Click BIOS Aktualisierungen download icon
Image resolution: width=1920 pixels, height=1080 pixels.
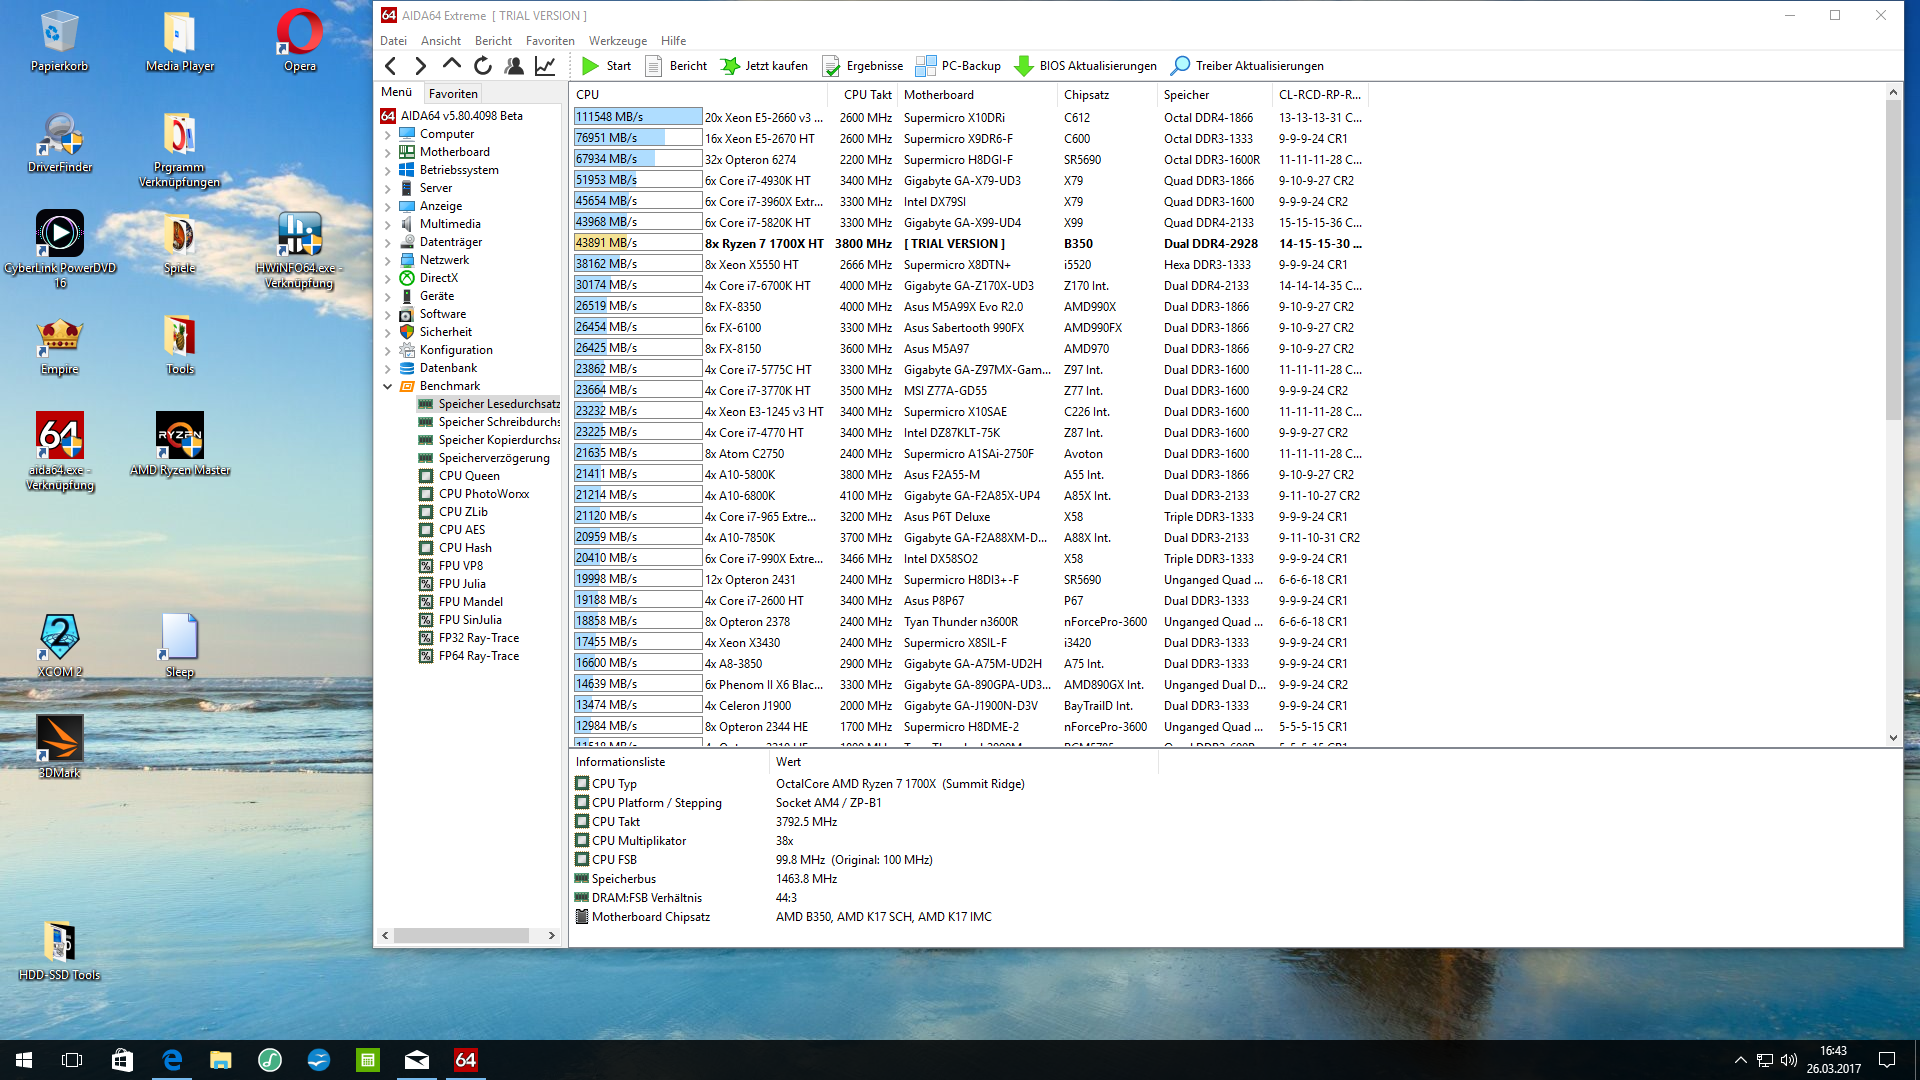[1024, 66]
